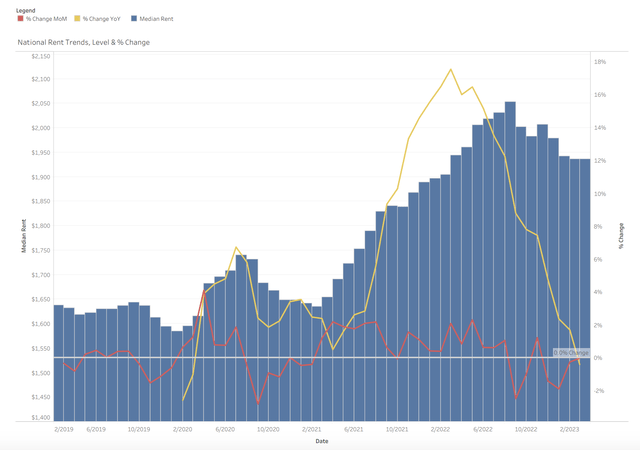Screen dimensions: 640x450
Task: Click the '$2,150' left axis label
Action: [x=41, y=56]
